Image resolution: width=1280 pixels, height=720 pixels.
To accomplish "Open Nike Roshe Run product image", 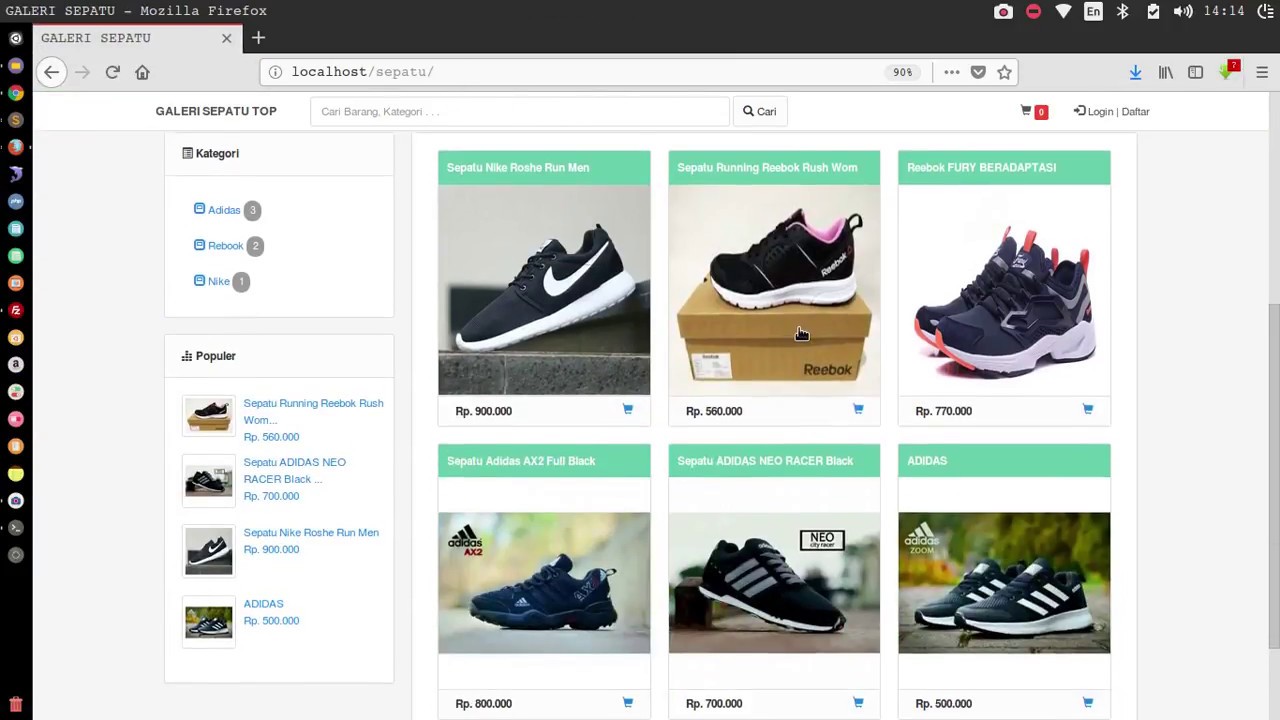I will [544, 290].
